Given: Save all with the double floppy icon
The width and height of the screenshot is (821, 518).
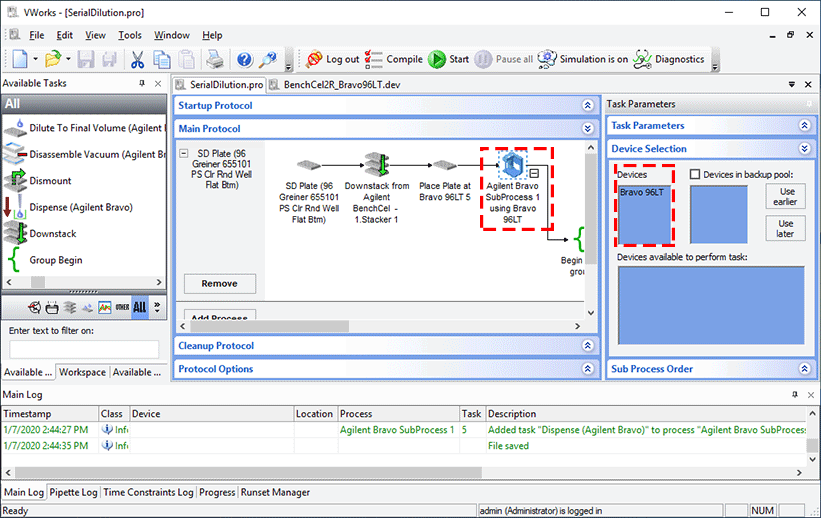Looking at the screenshot, I should coord(109,59).
